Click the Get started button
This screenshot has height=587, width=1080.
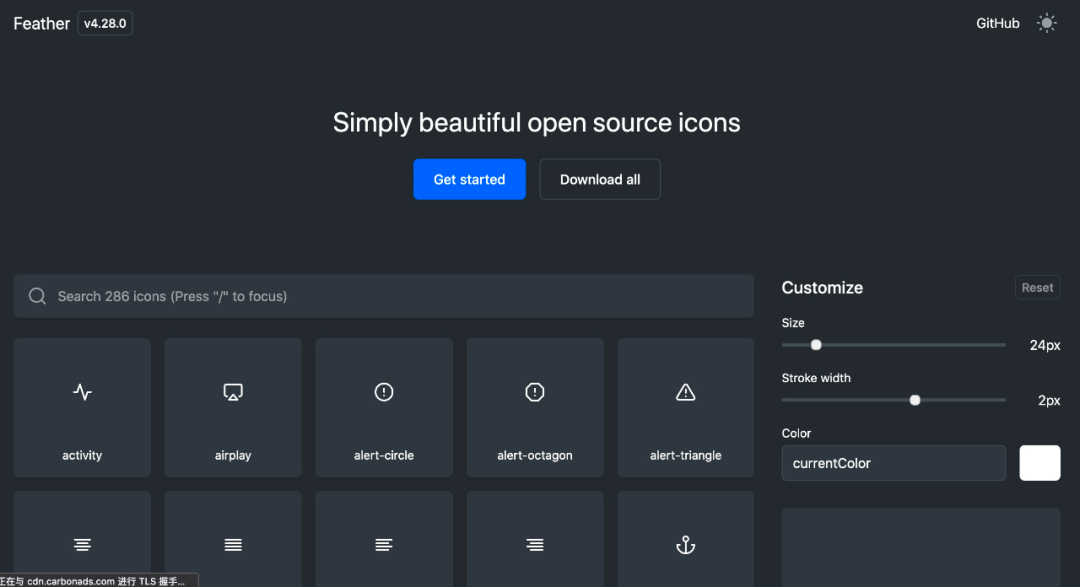(x=469, y=179)
